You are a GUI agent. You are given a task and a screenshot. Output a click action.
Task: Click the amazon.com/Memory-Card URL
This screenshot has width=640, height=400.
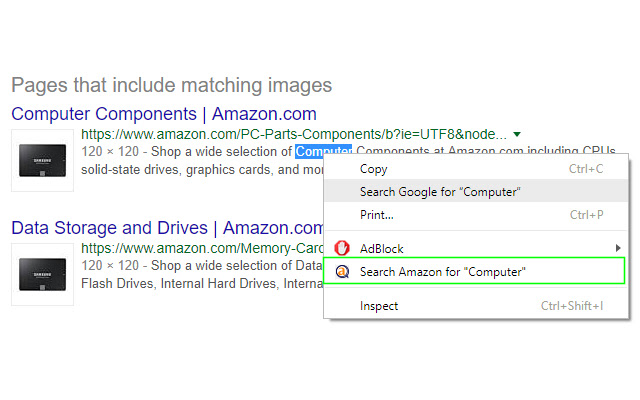tap(202, 247)
